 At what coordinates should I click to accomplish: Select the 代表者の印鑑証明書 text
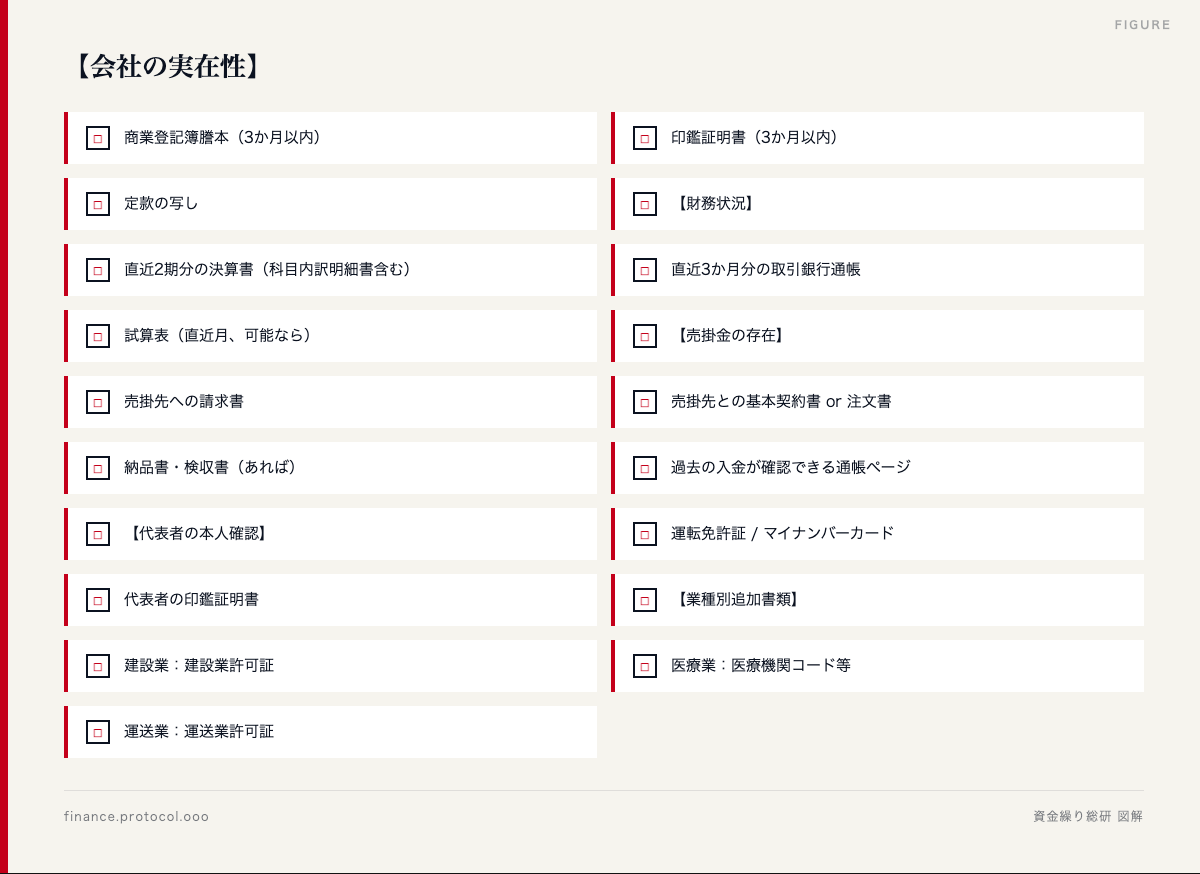[191, 599]
